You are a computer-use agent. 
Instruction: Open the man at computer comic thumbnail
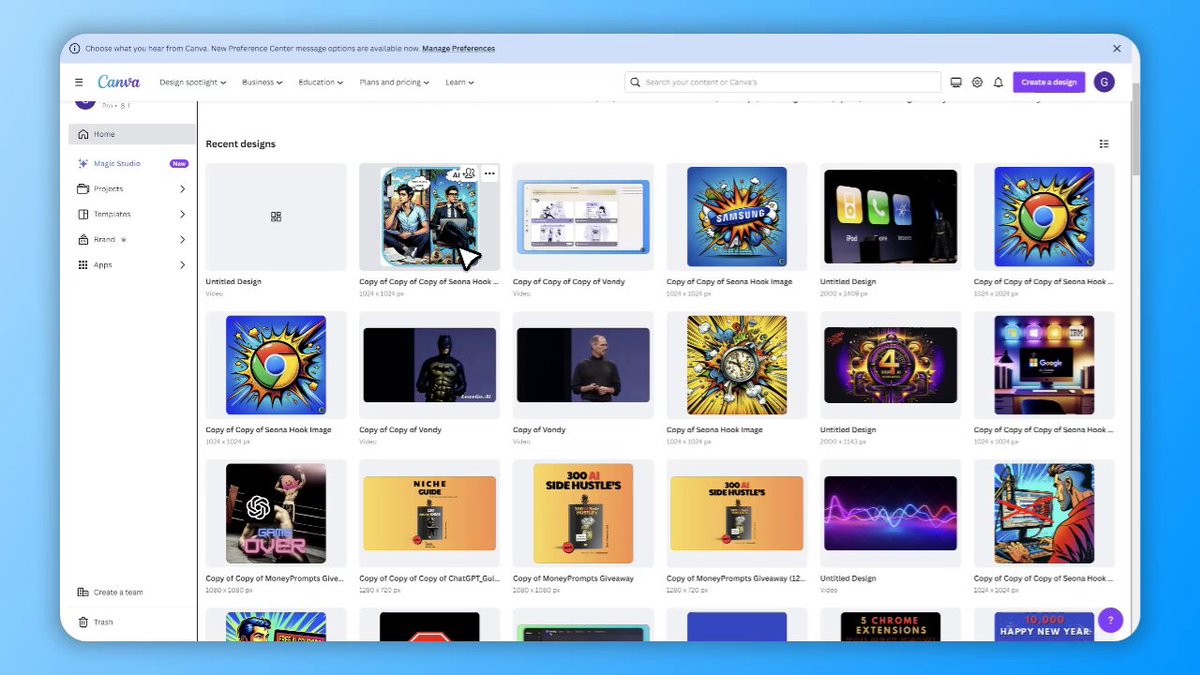coord(1044,513)
